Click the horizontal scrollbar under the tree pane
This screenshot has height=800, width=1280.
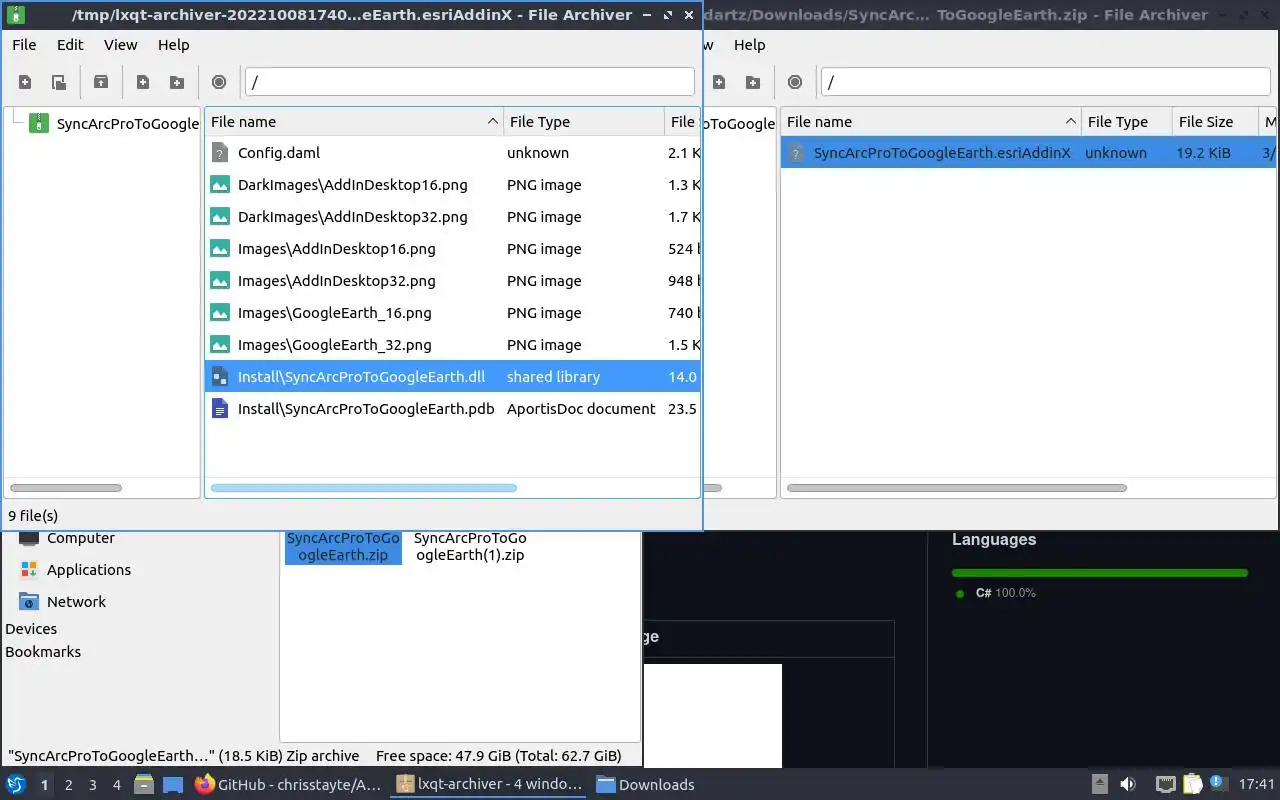[x=66, y=488]
